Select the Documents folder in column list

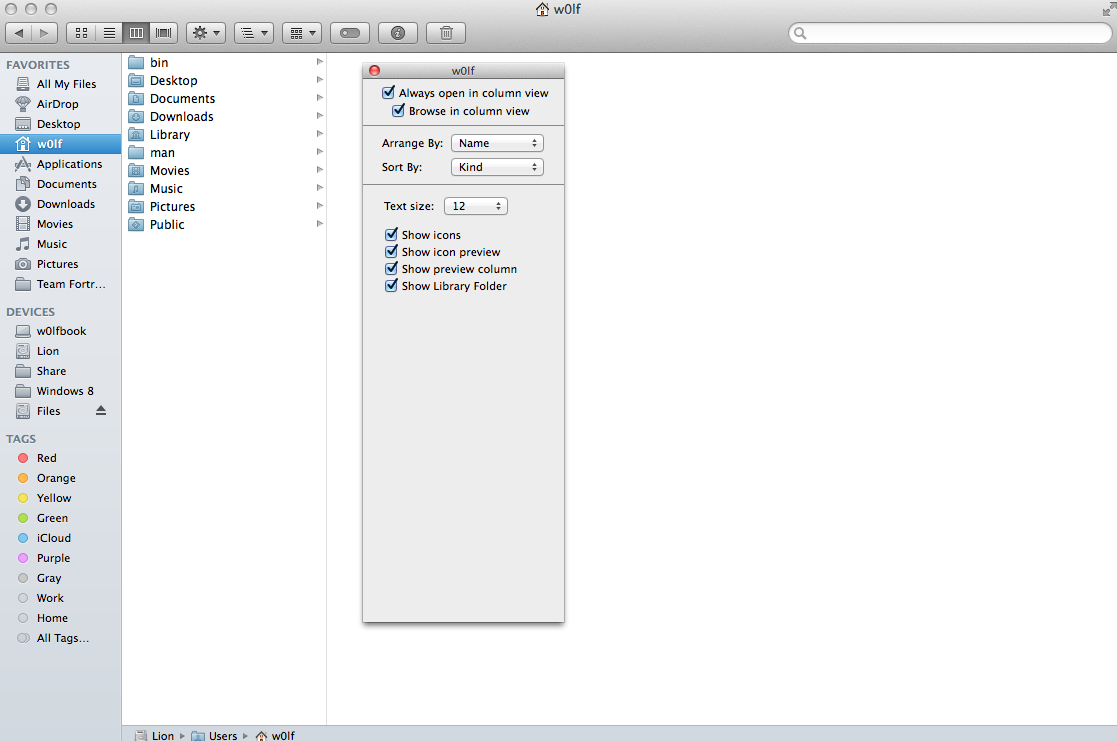(x=224, y=98)
